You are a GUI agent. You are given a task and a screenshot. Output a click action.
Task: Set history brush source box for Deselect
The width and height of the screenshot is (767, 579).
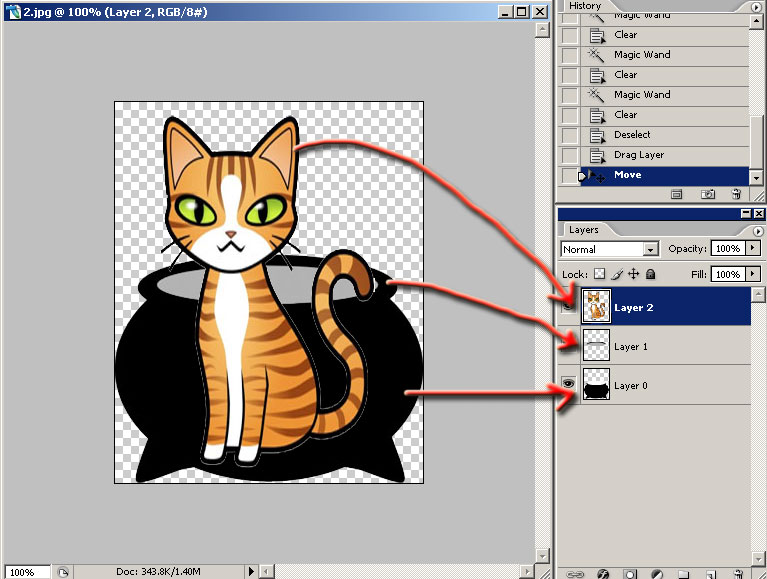569,134
